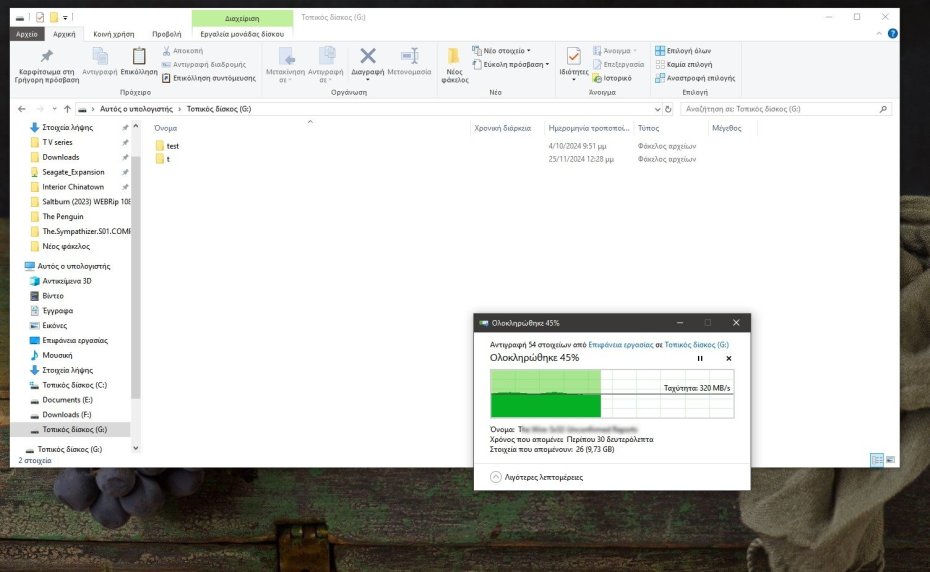Click Άνοιγμα in the ribbon
Image resolution: width=930 pixels, height=572 pixels.
point(614,50)
